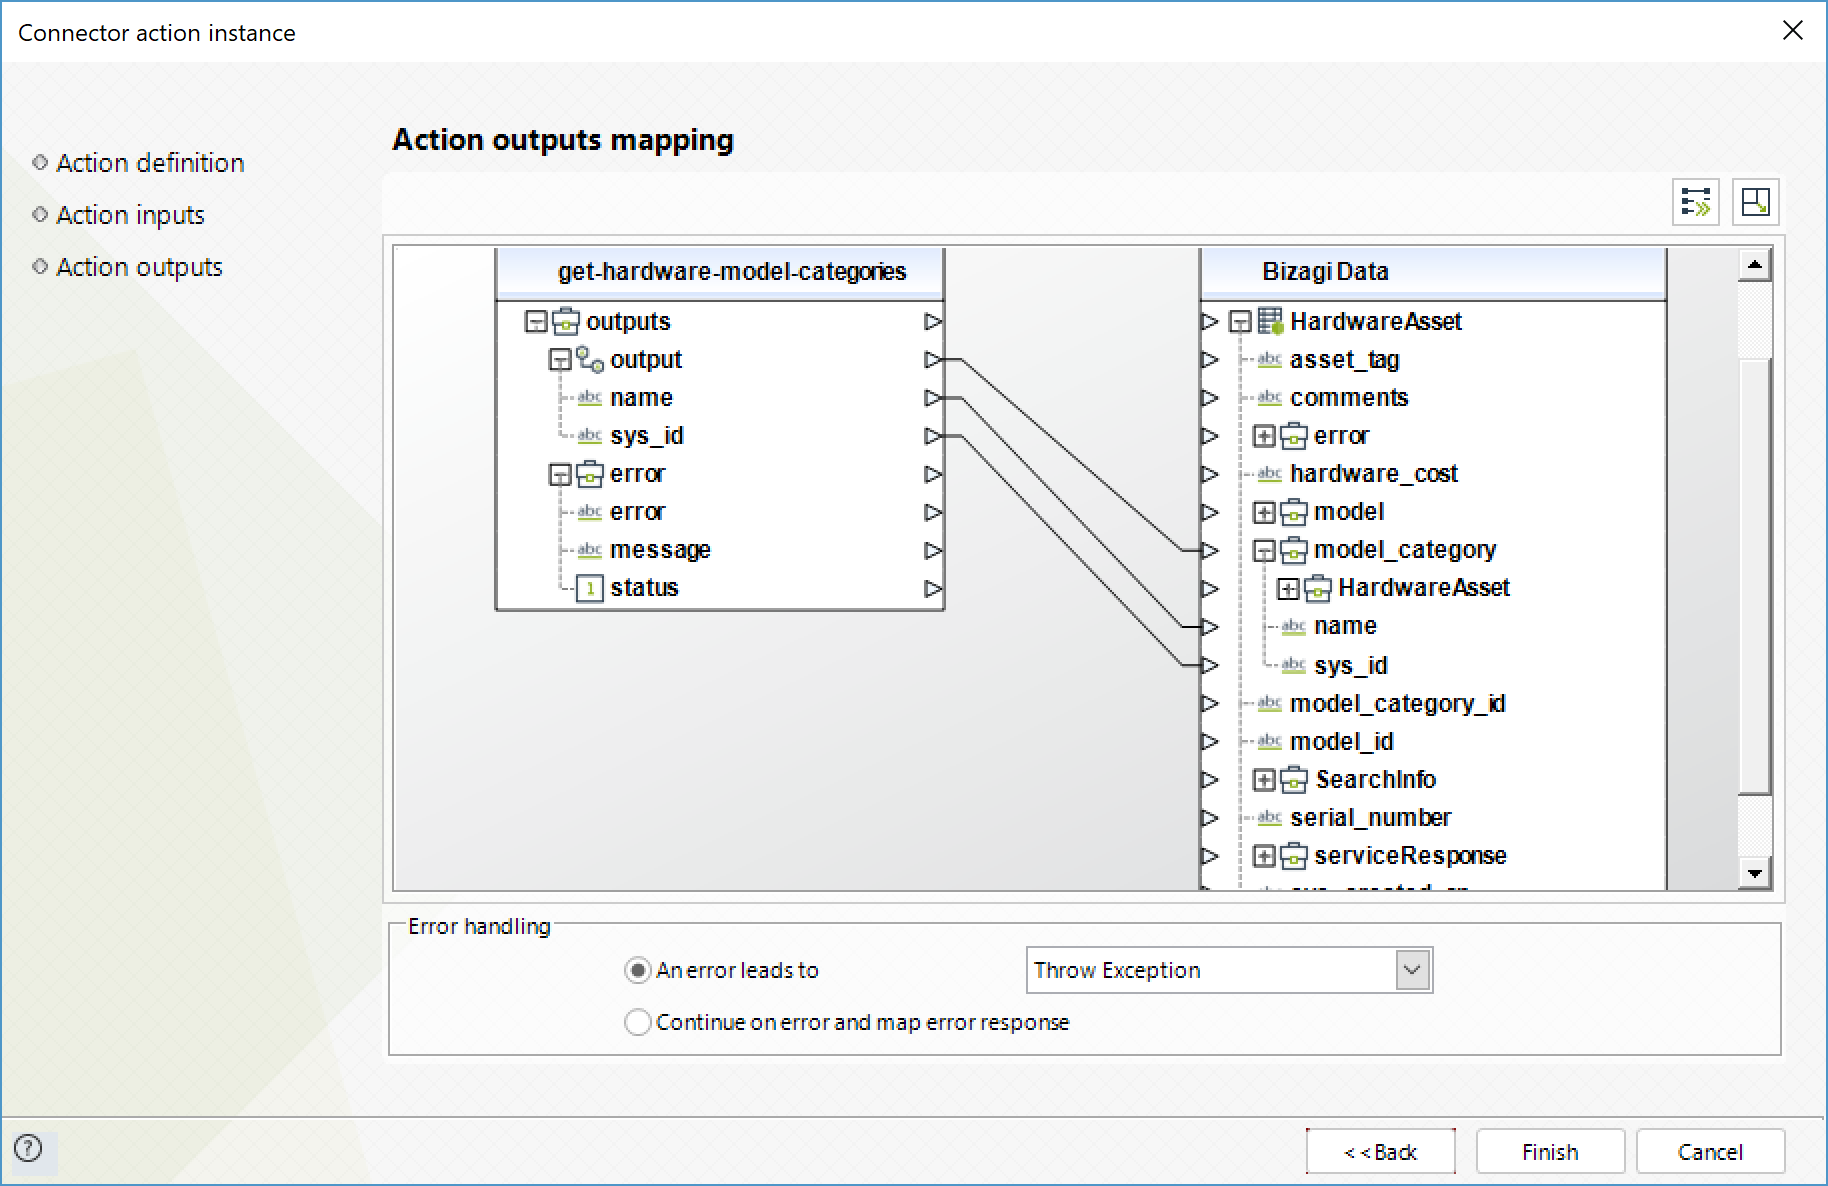Click the abc icon beside model_category_id
The width and height of the screenshot is (1828, 1186).
[x=1269, y=703]
